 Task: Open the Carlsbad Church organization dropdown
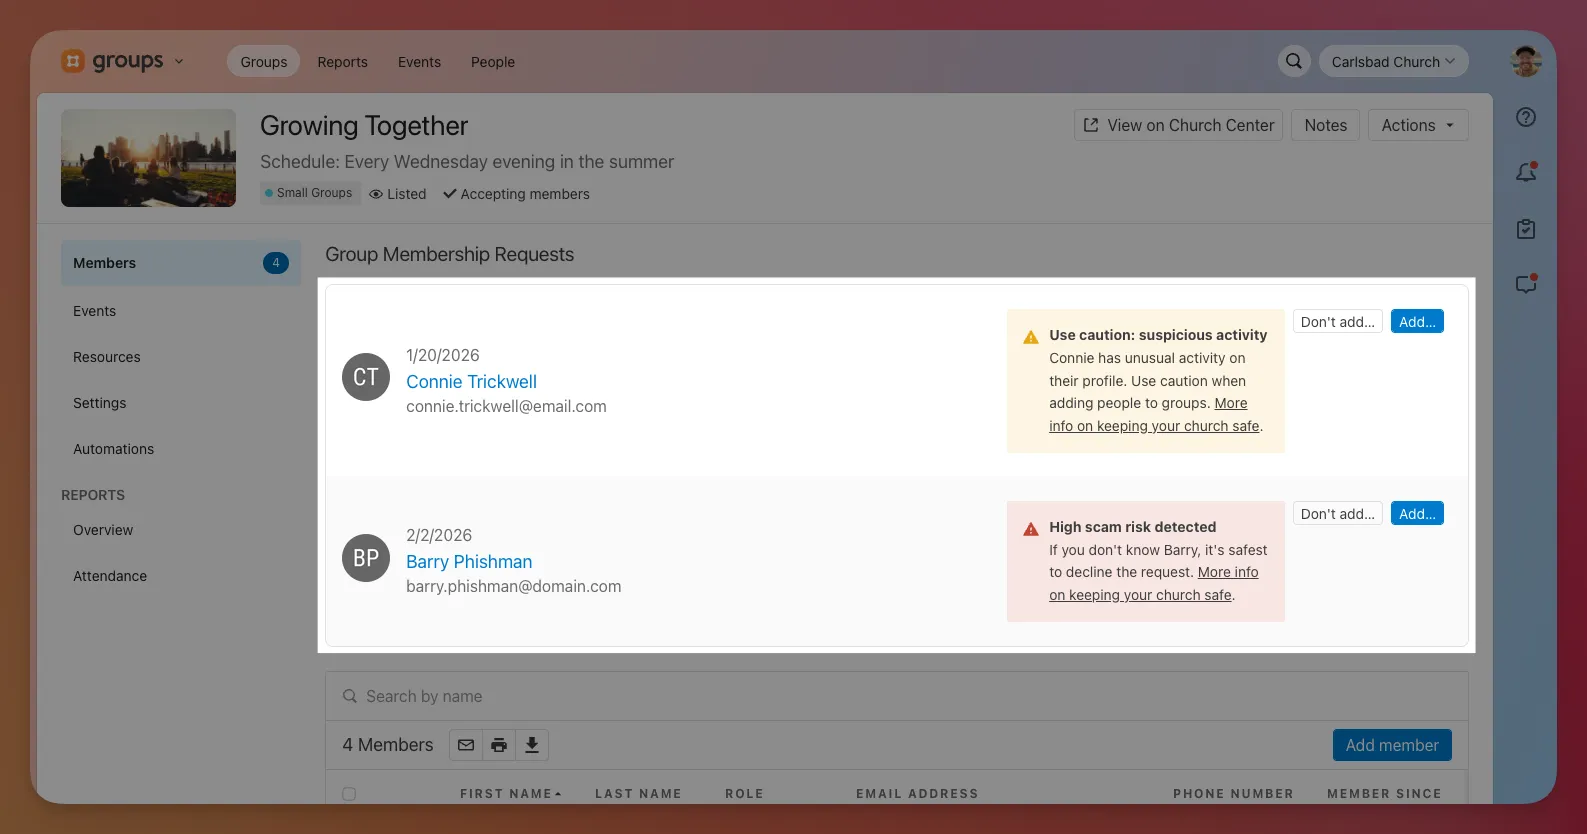(1393, 61)
